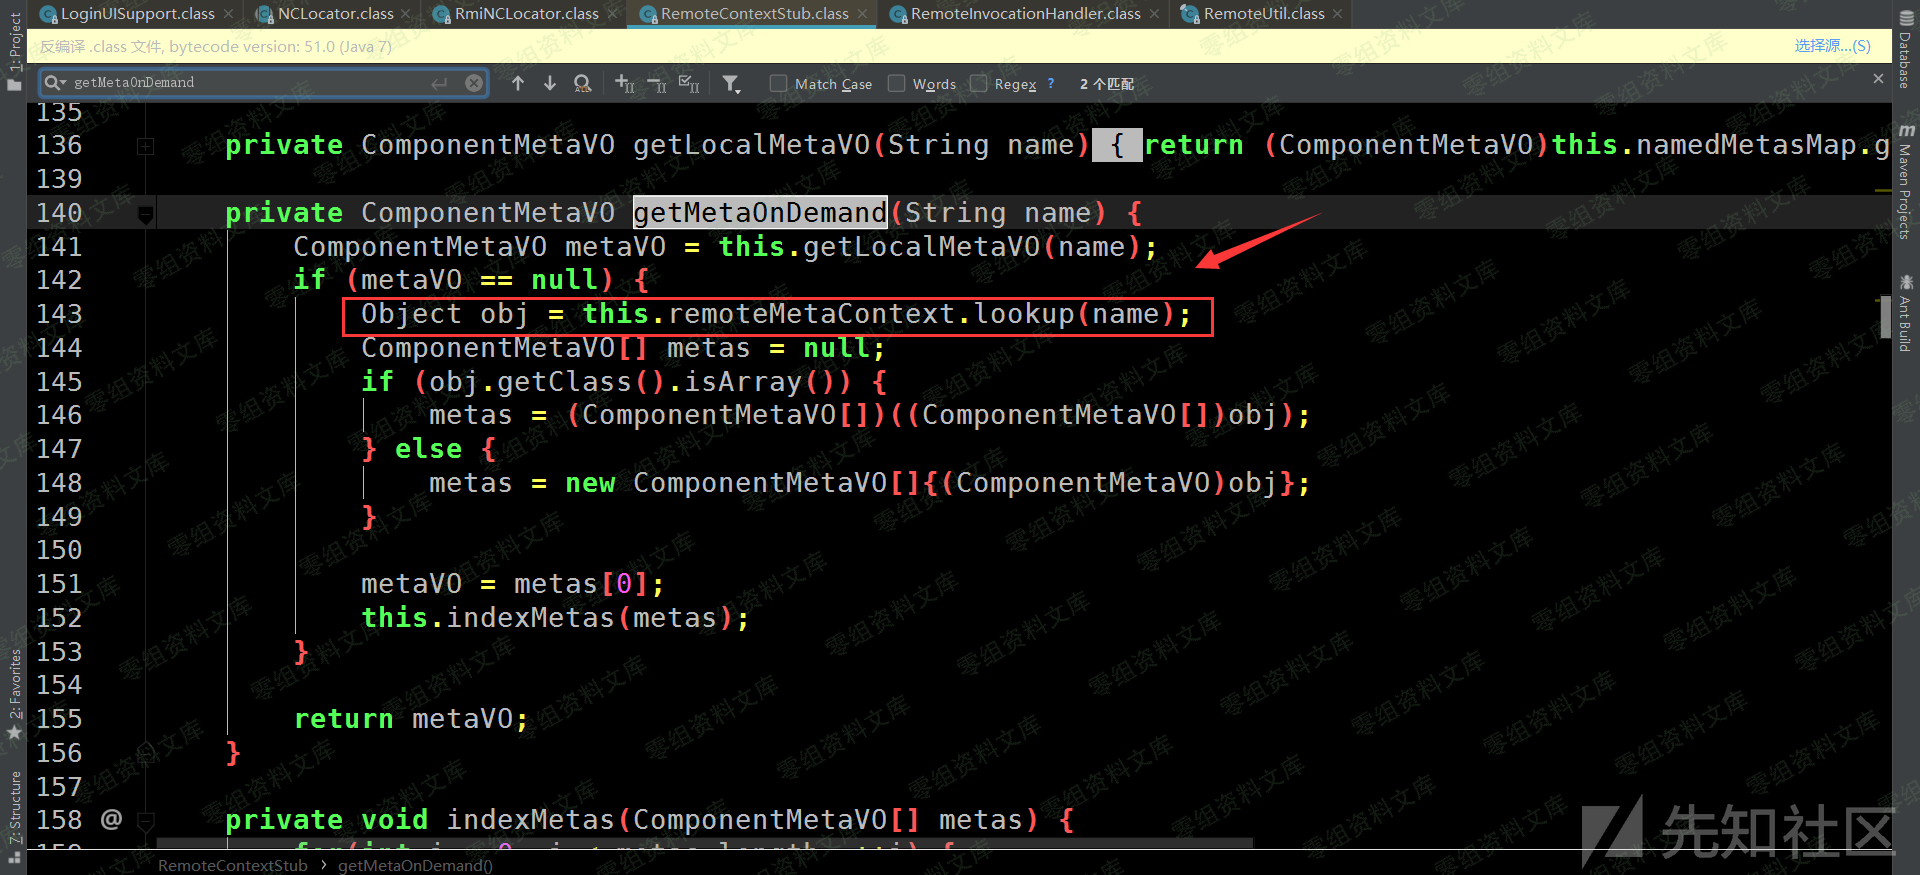Go to previous search occurrence arrow

(x=517, y=84)
